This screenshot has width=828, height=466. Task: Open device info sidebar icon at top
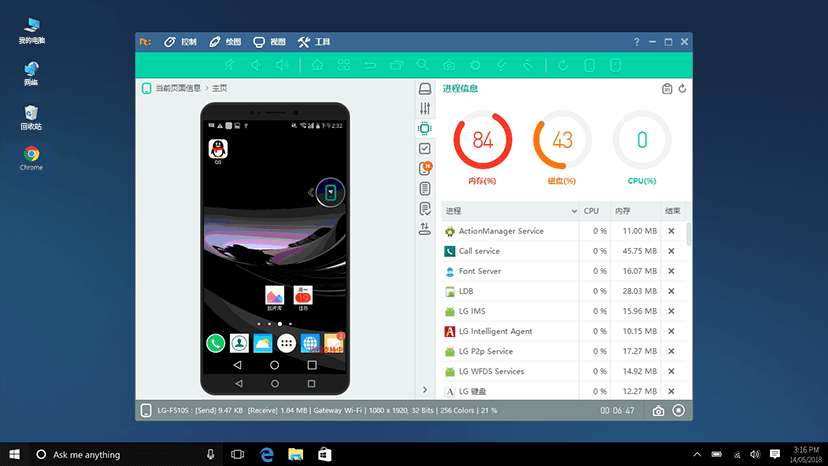(x=425, y=88)
